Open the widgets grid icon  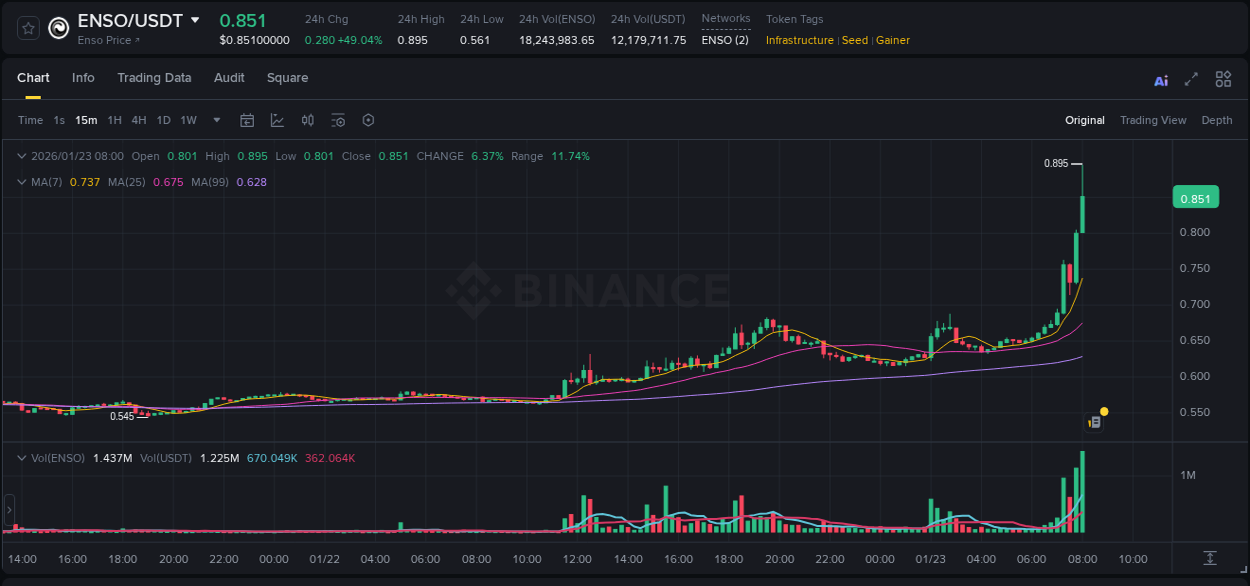(1223, 78)
